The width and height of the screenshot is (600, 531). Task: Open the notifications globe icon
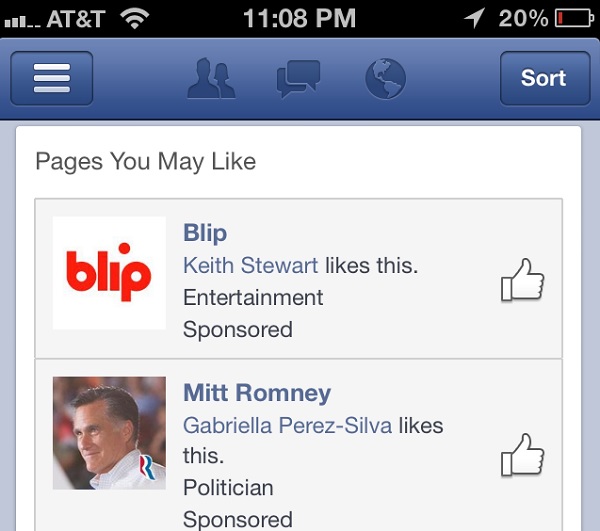click(385, 79)
